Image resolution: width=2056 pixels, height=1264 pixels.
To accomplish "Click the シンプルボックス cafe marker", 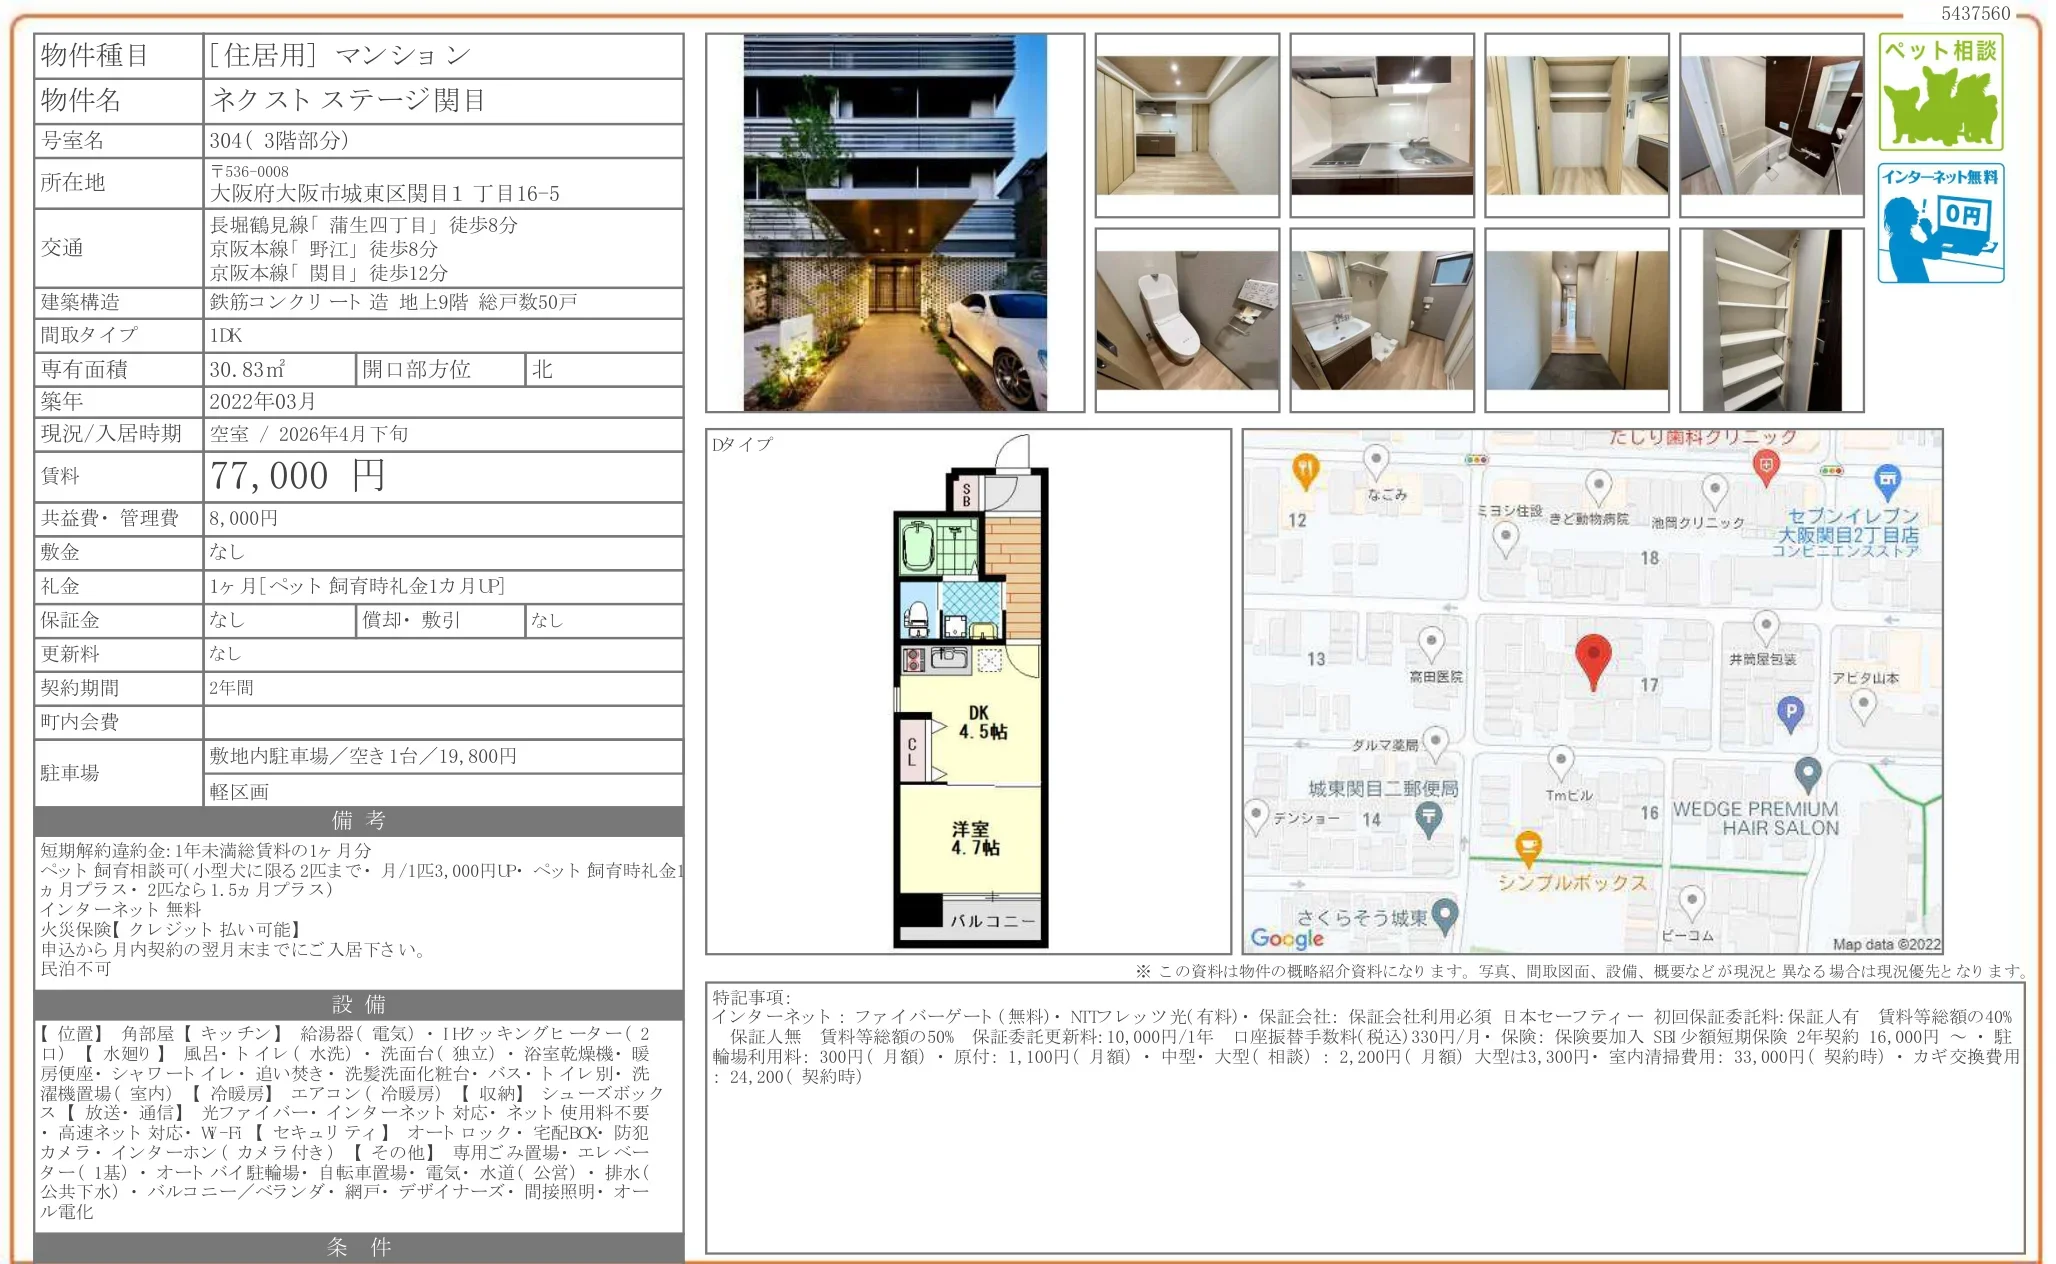I will pyautogui.click(x=1527, y=847).
